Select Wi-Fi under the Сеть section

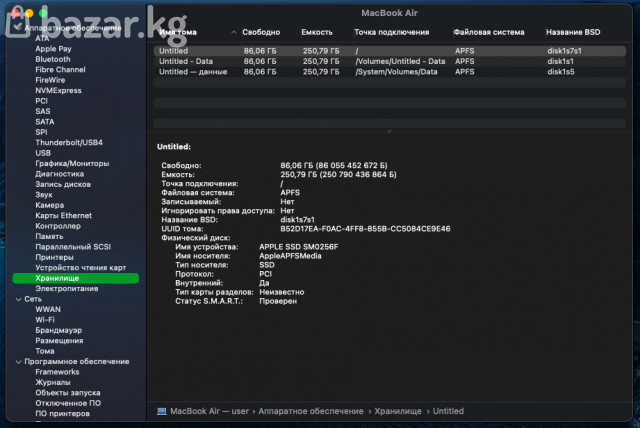(45, 320)
